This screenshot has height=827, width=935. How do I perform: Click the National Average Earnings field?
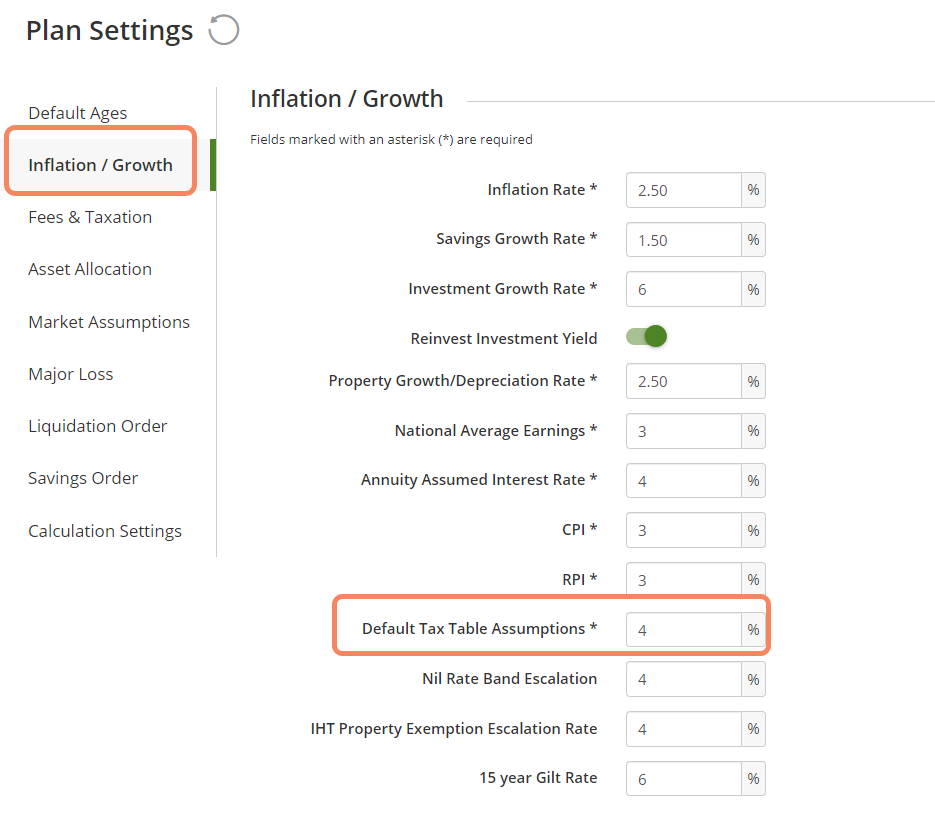click(684, 431)
